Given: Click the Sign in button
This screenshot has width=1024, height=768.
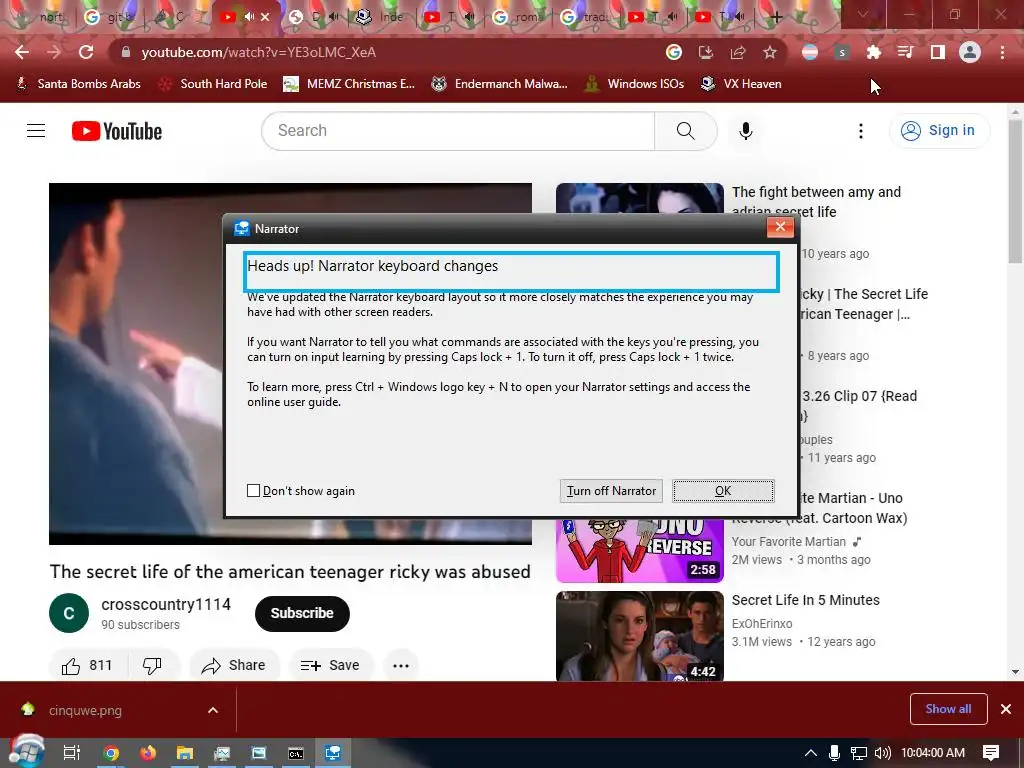Looking at the screenshot, I should coord(939,131).
